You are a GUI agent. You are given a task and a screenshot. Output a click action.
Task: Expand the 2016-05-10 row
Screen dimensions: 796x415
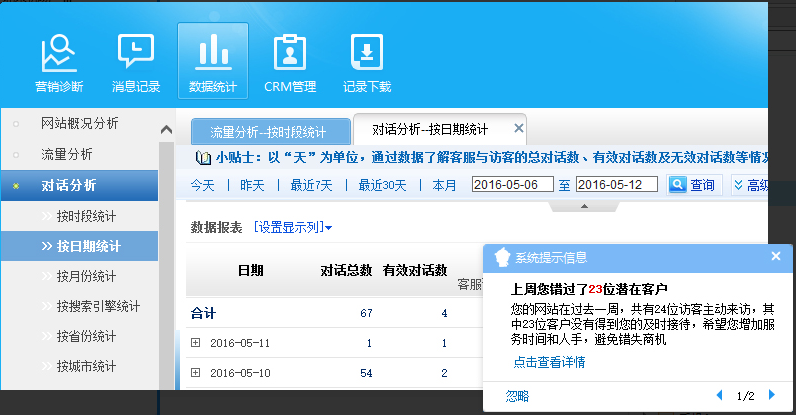[x=196, y=373]
